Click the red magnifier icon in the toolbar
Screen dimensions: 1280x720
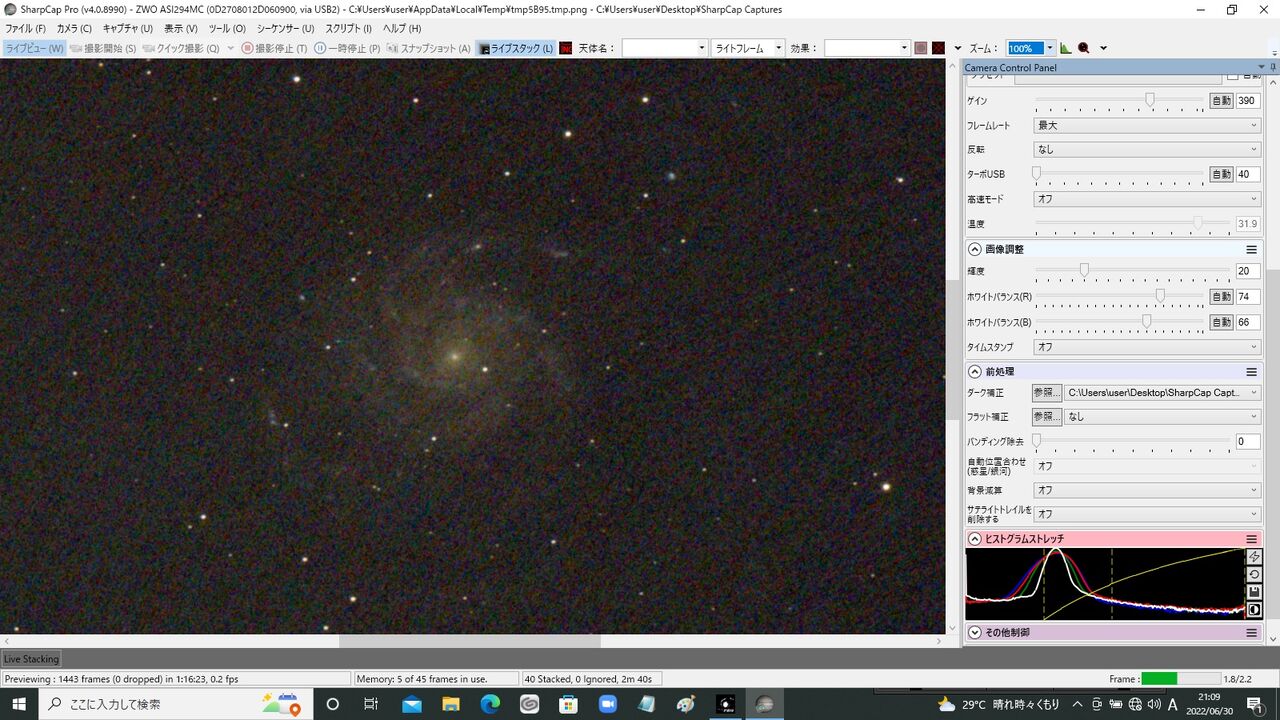pos(1083,48)
